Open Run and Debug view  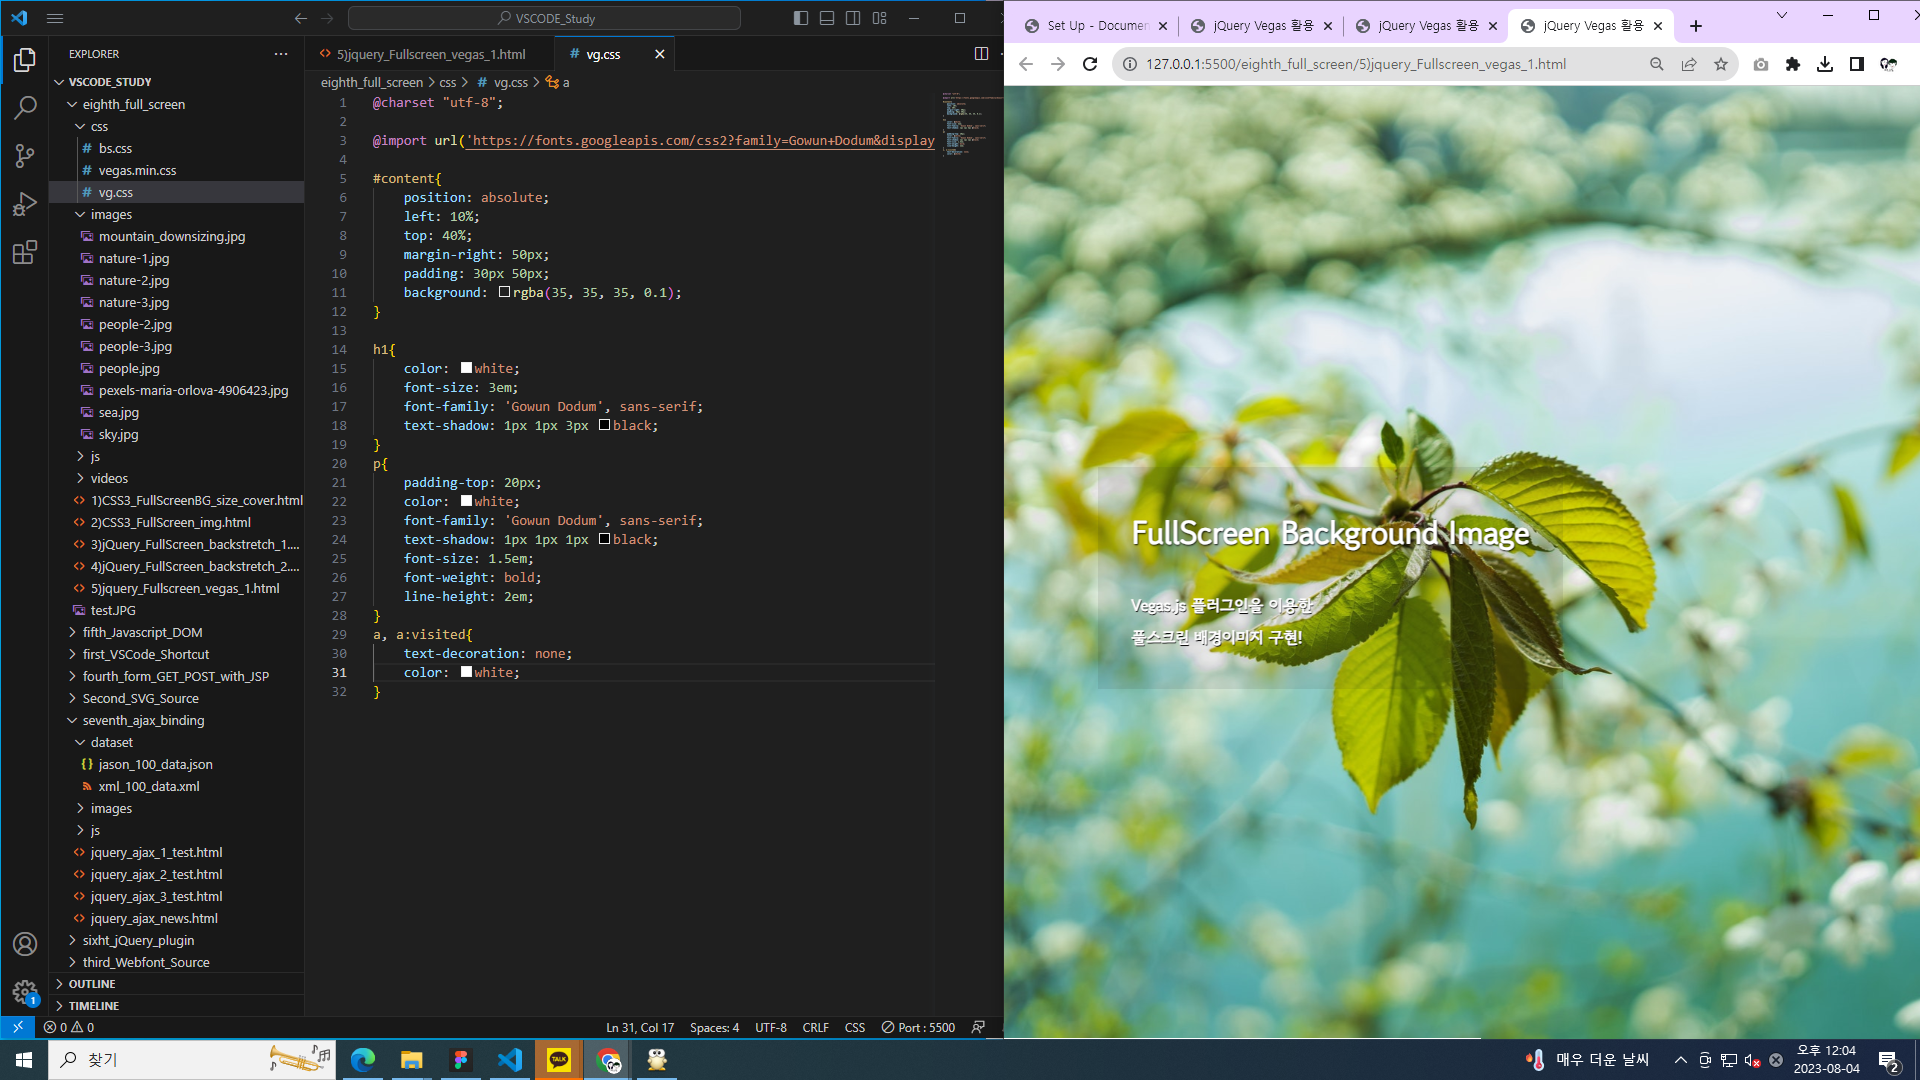25,204
